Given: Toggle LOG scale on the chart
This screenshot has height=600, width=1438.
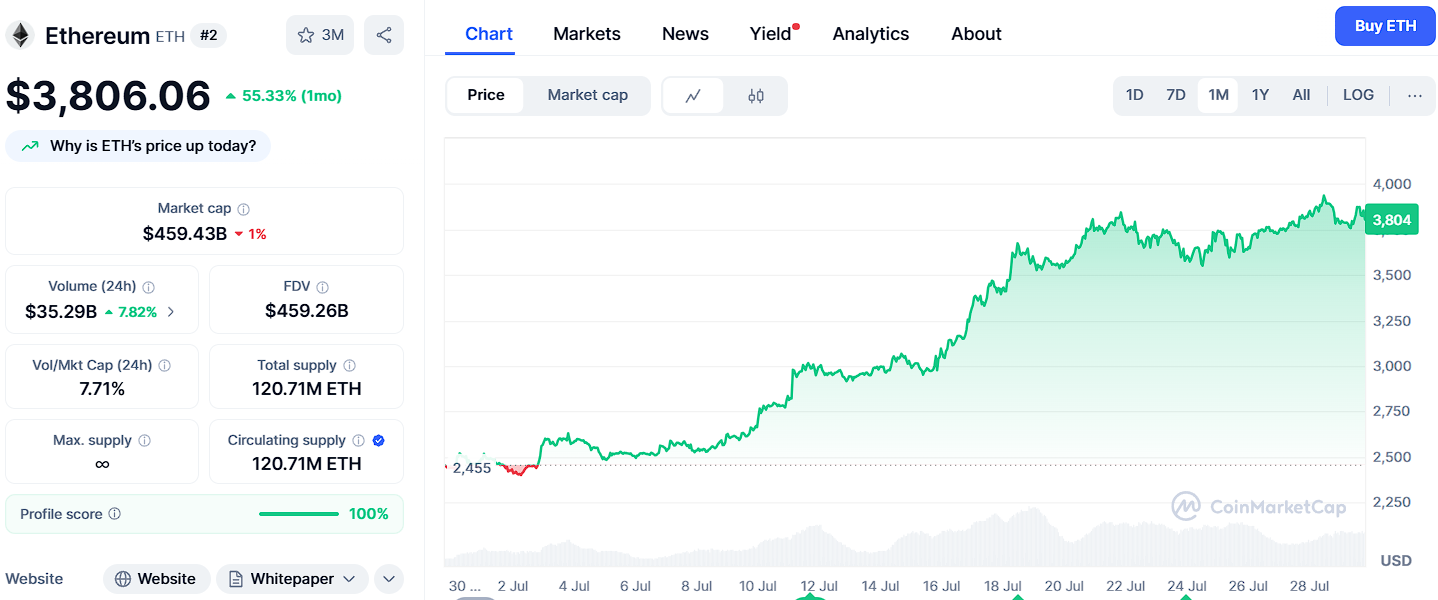Looking at the screenshot, I should click(1357, 94).
